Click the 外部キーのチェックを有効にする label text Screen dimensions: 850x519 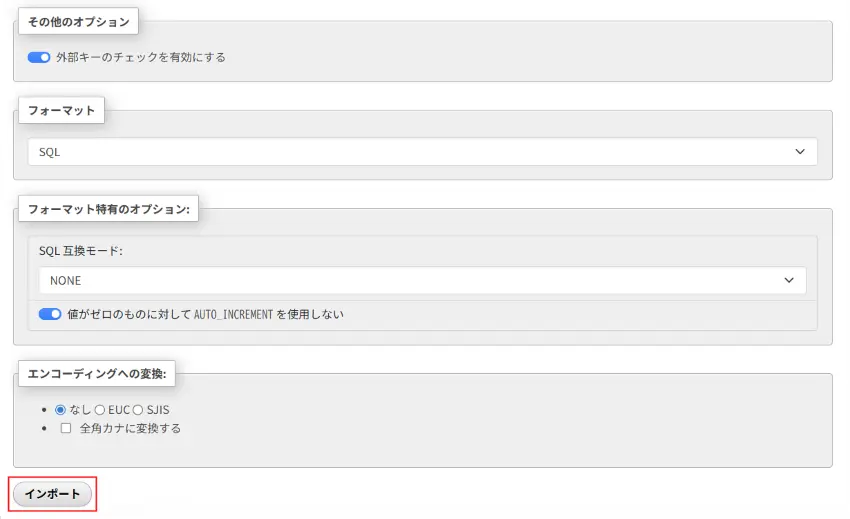pos(141,57)
